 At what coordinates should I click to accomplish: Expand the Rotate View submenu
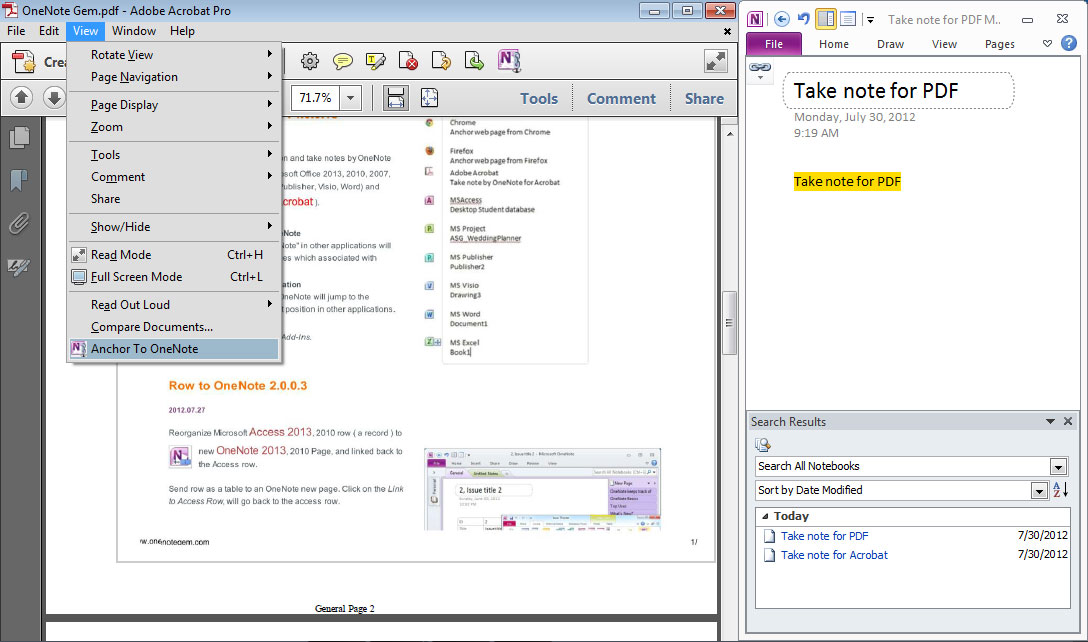pyautogui.click(x=174, y=54)
